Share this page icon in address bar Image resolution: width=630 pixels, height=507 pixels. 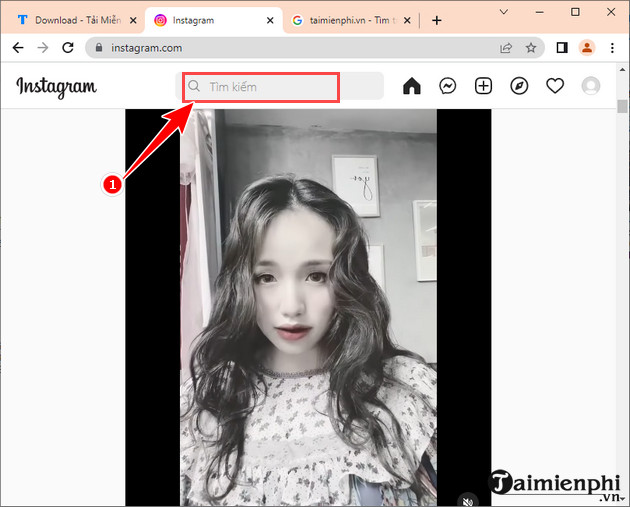point(506,48)
